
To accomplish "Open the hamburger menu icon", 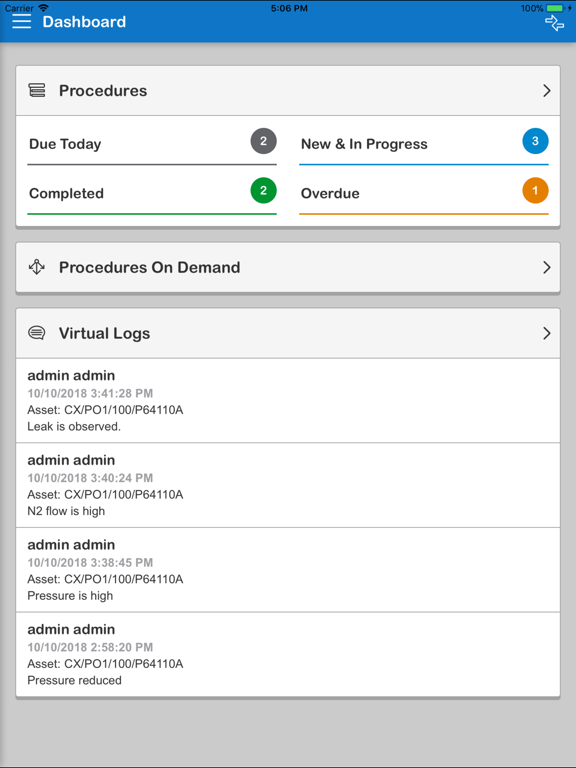I will tap(22, 22).
